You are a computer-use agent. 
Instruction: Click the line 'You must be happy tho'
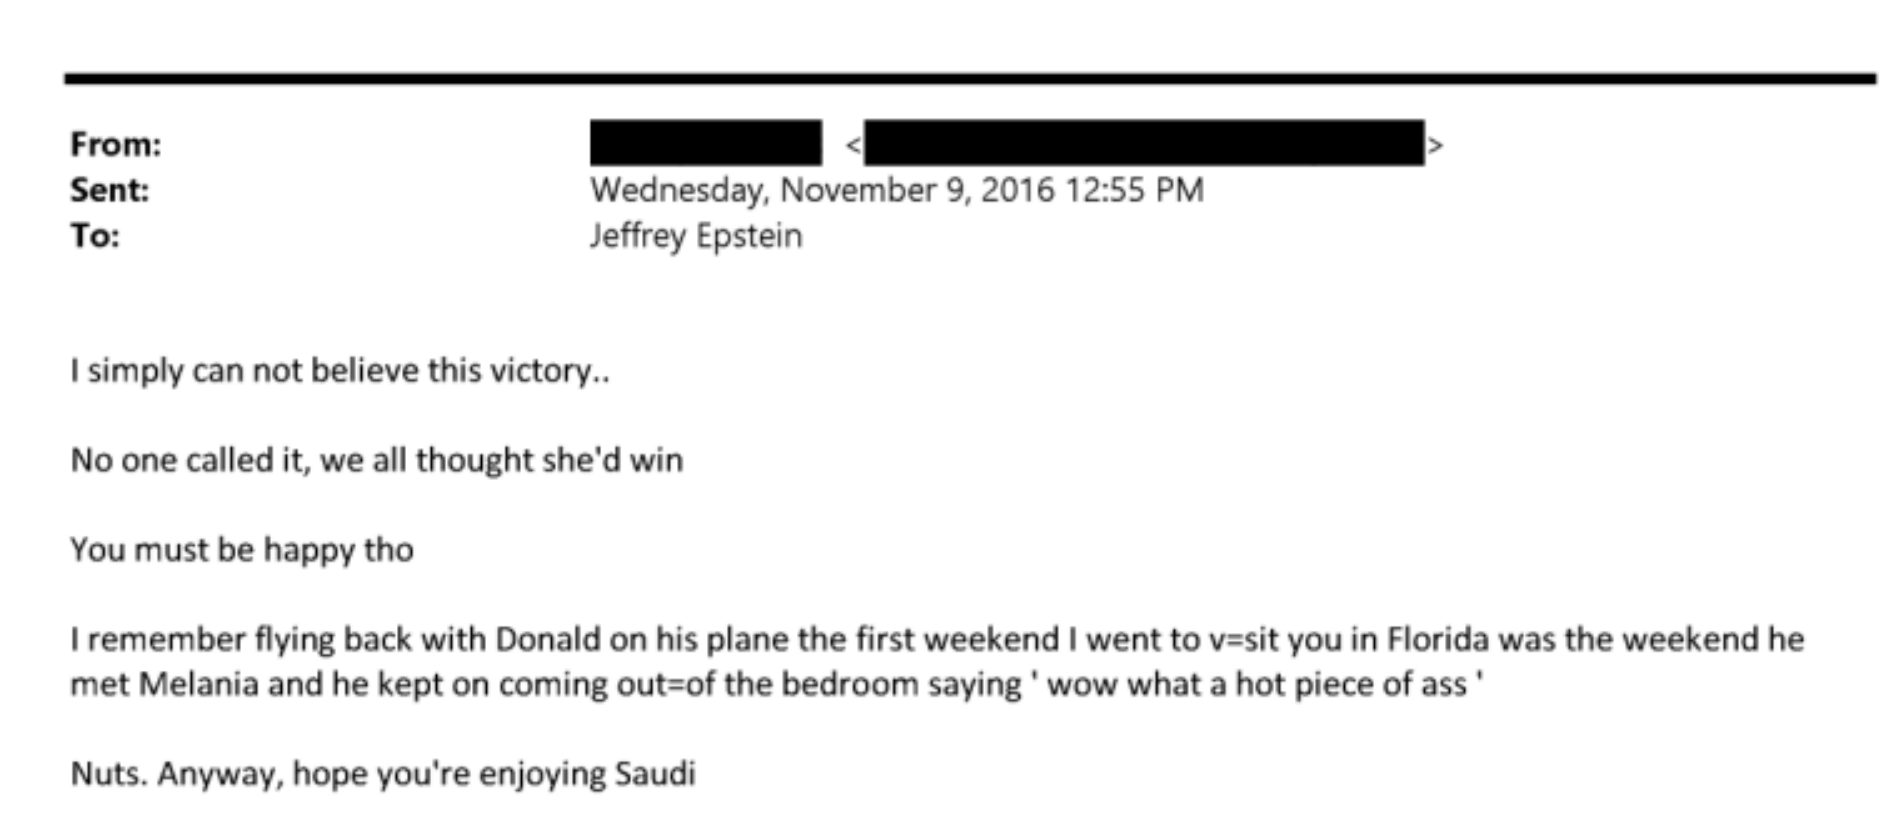(x=242, y=550)
